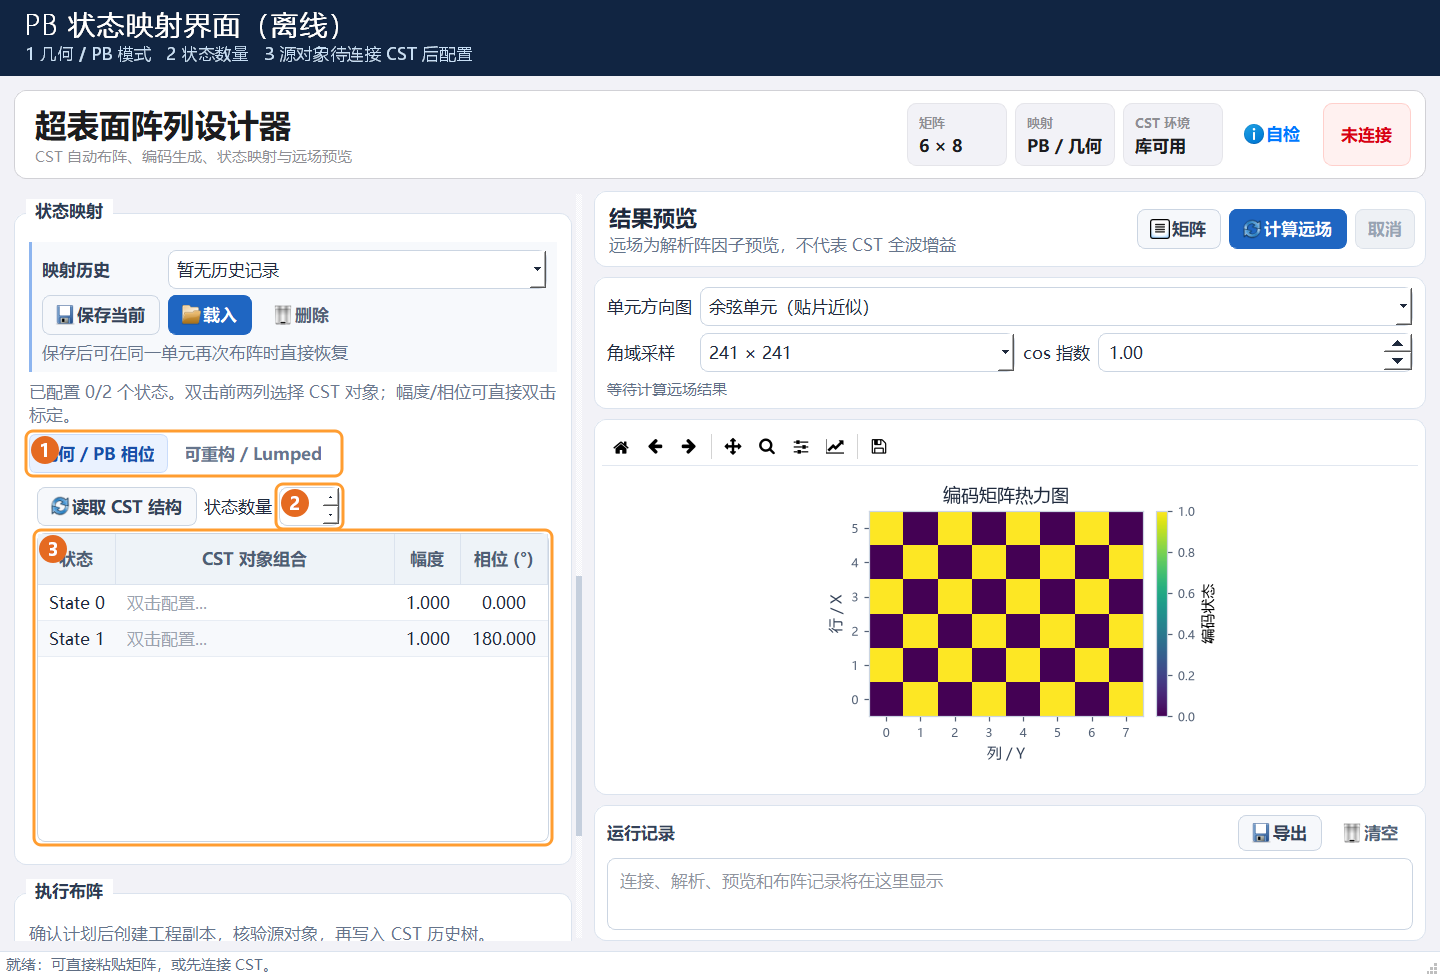Increase the cos 指数 value with the up arrow
1440x976 pixels.
[1397, 344]
